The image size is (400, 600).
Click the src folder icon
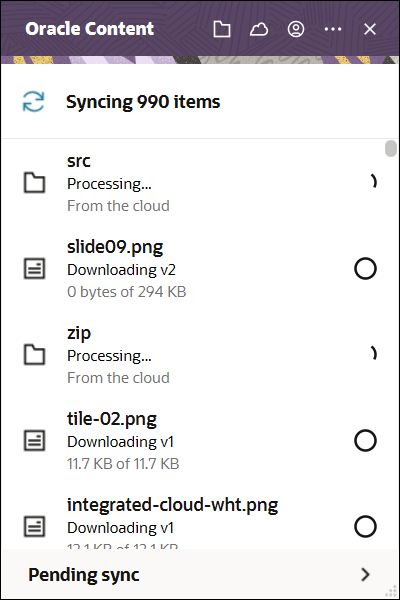click(34, 183)
